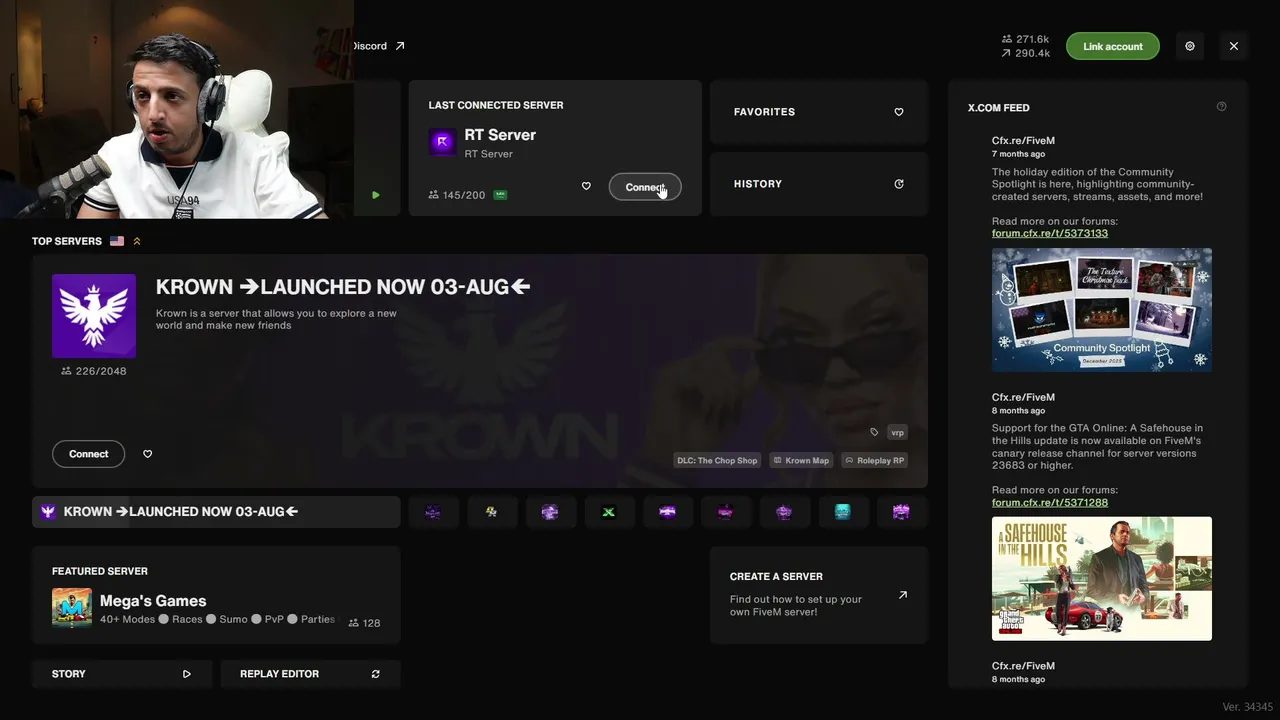The image size is (1280, 720).
Task: Click the 'Krown Map' tag
Action: 801,461
